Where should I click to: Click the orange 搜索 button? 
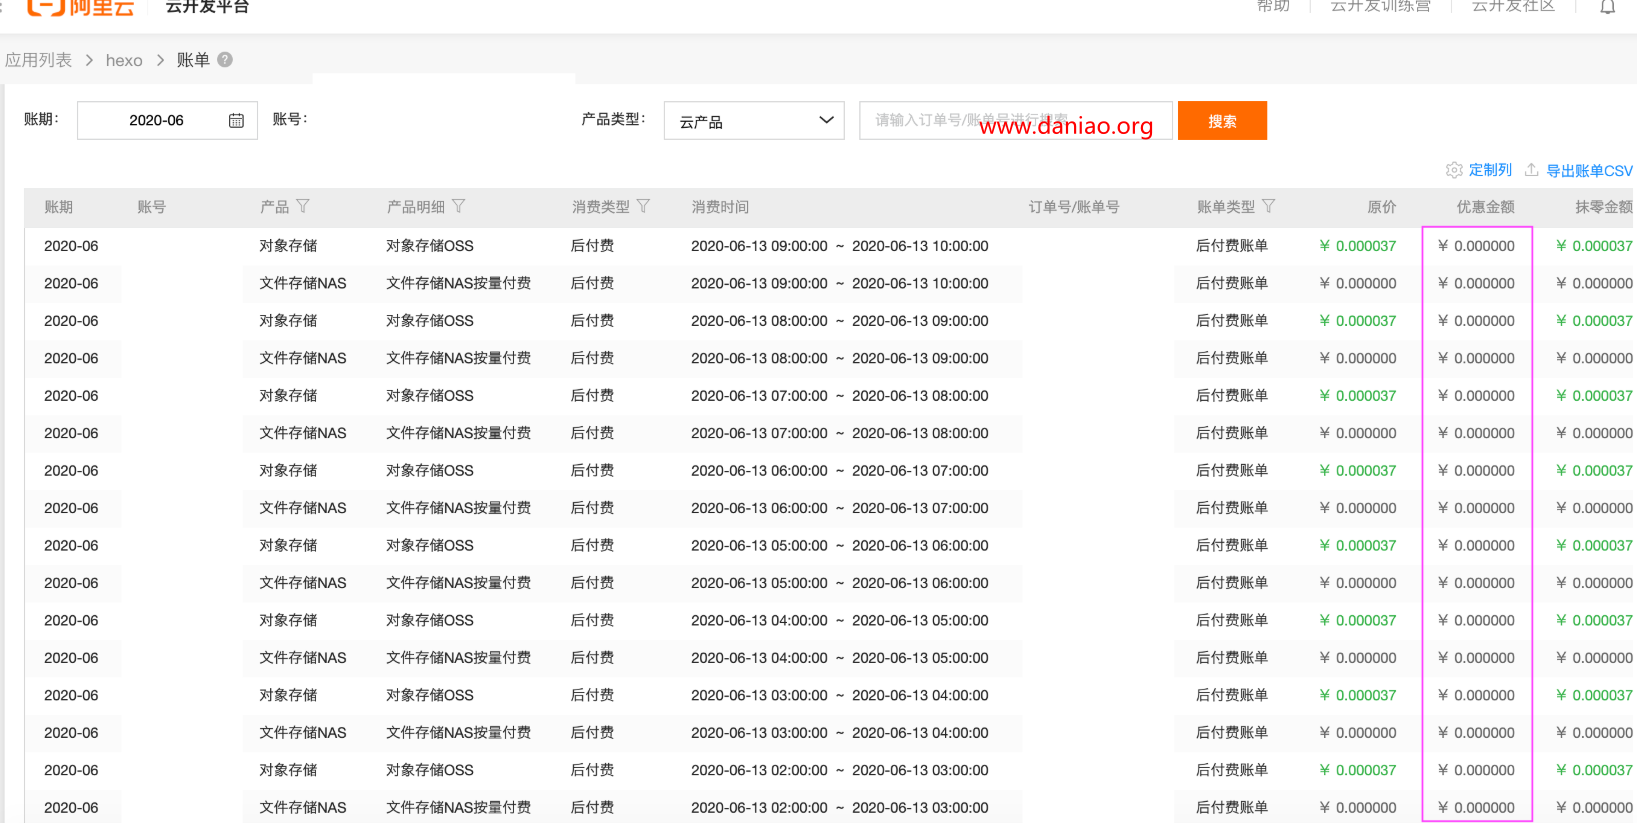pos(1222,121)
